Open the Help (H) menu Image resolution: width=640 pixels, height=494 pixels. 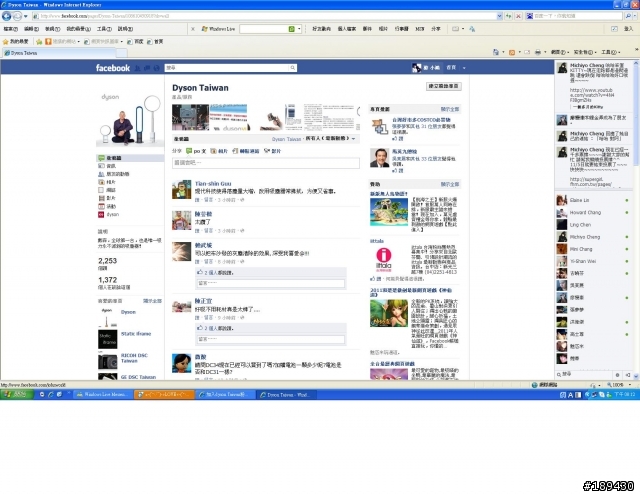coord(125,29)
